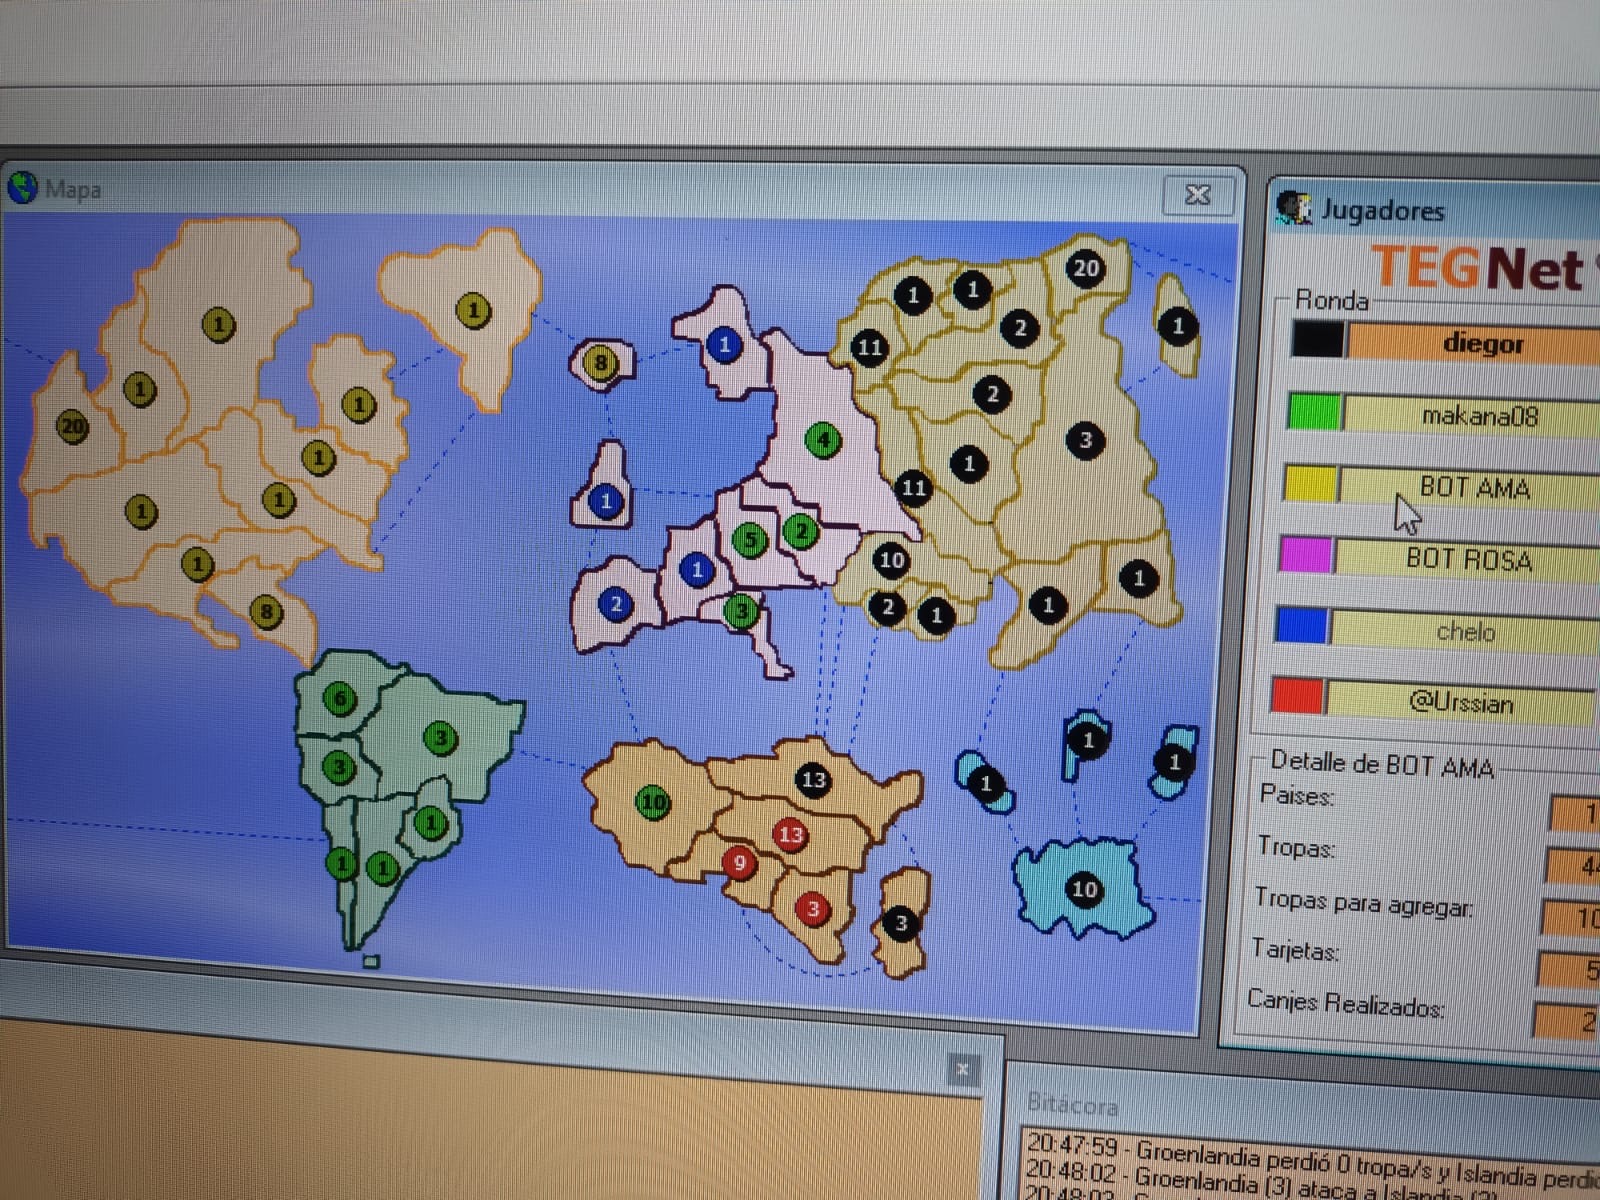Close the Mapa window
Viewport: 1600px width, 1200px height.
(x=1197, y=194)
